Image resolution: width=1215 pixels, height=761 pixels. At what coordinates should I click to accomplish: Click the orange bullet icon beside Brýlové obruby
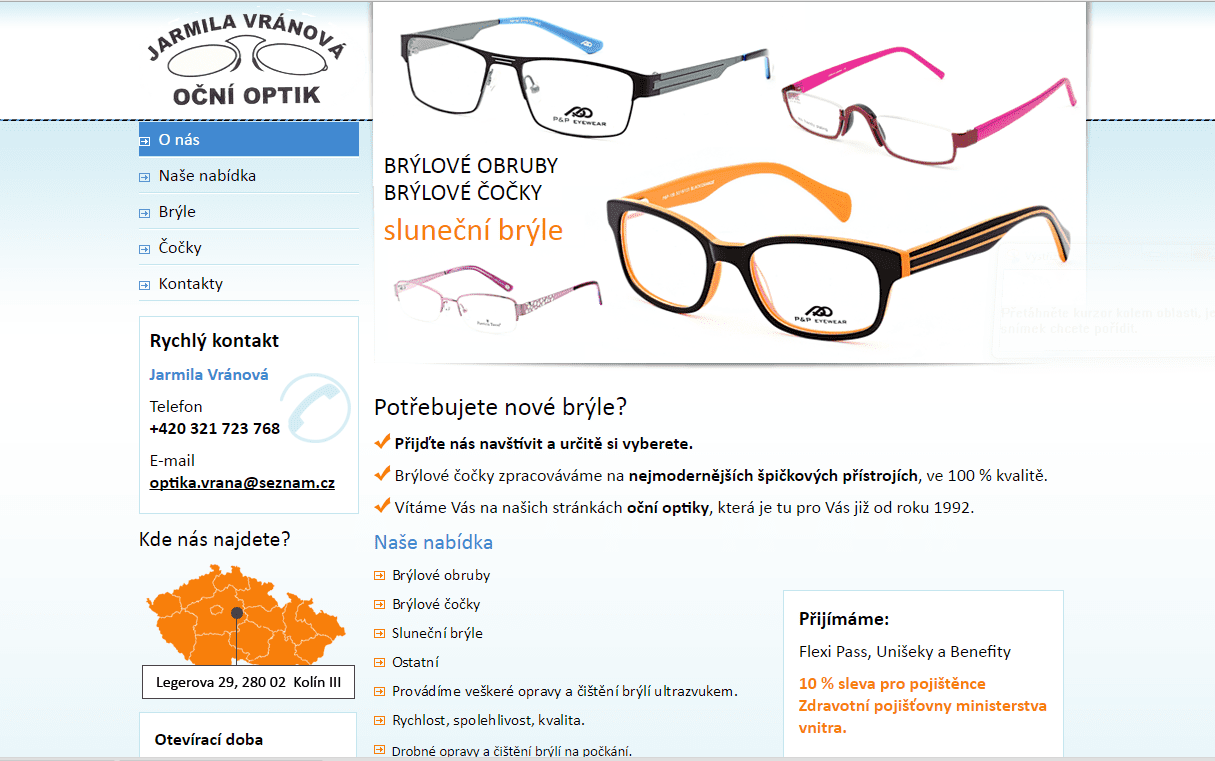379,575
